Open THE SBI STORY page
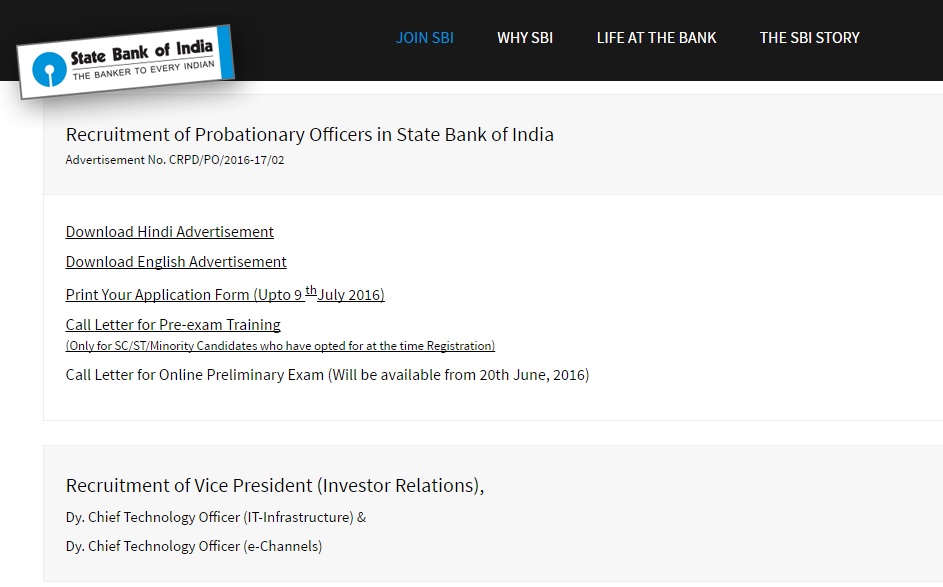 coord(809,38)
